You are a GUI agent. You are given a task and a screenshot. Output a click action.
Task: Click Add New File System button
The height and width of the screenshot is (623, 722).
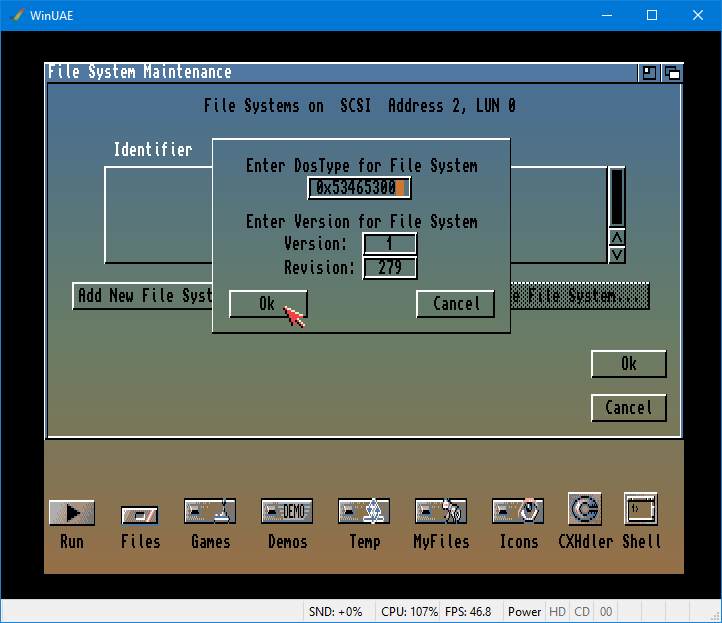[142, 296]
